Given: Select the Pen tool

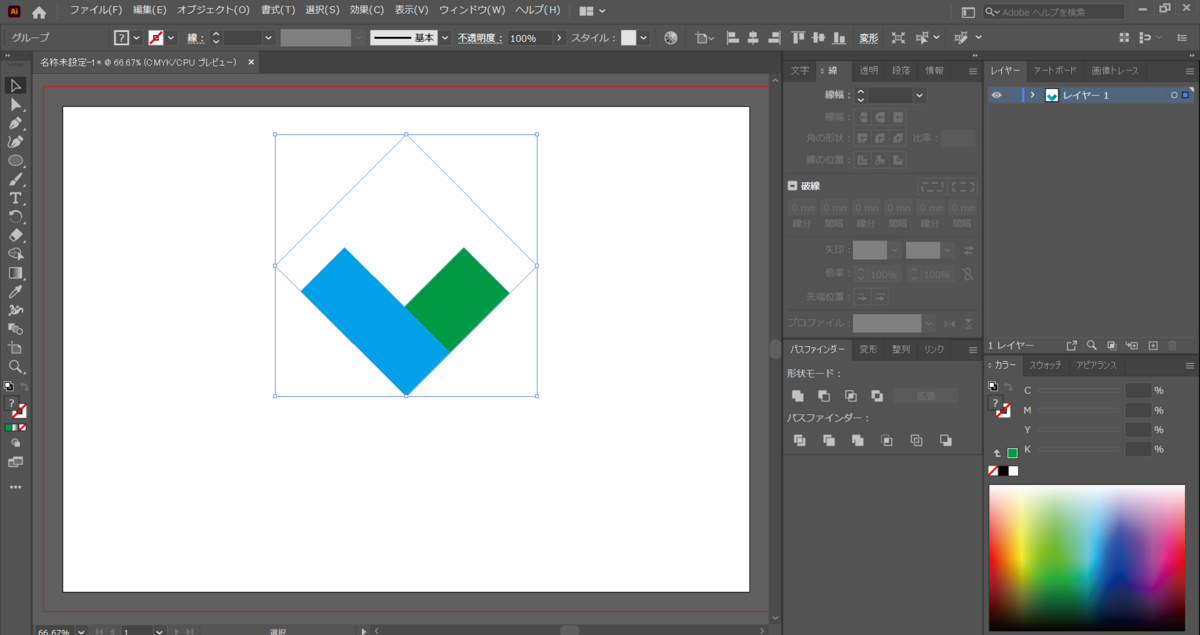Looking at the screenshot, I should pos(15,123).
